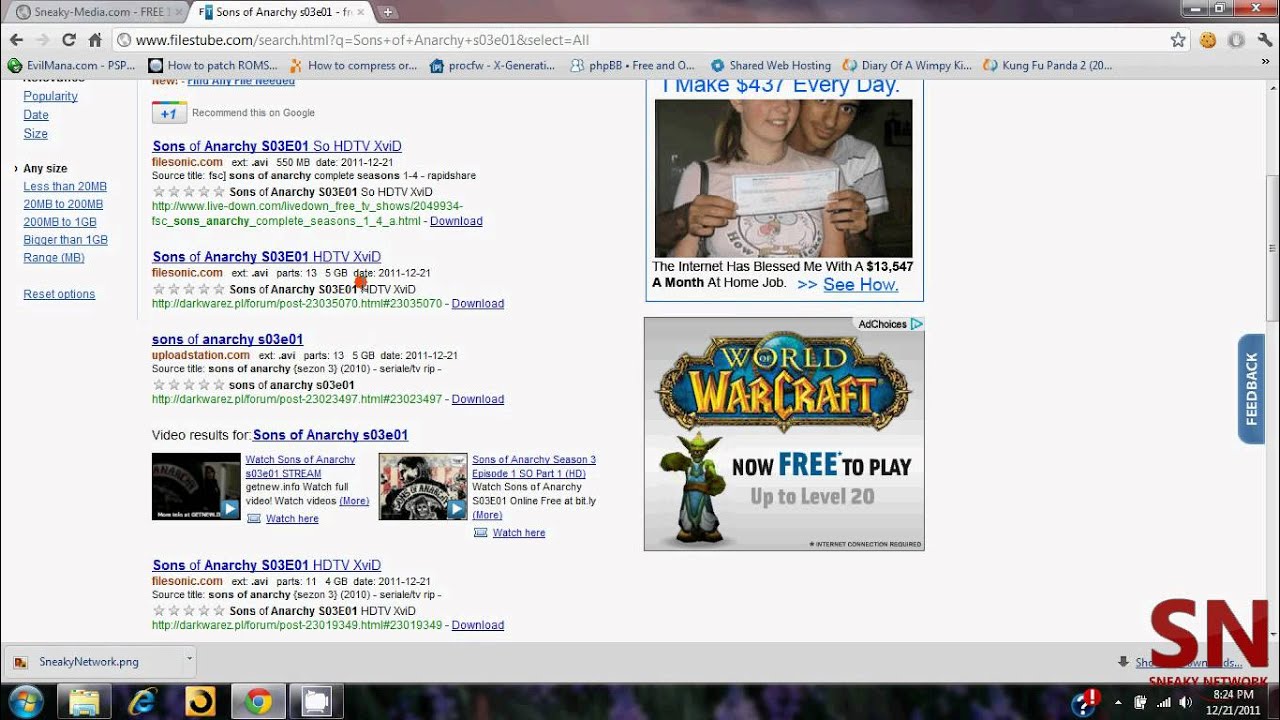Open the phpBB Free bookmark
Screen dimensions: 1280x720
[632, 65]
